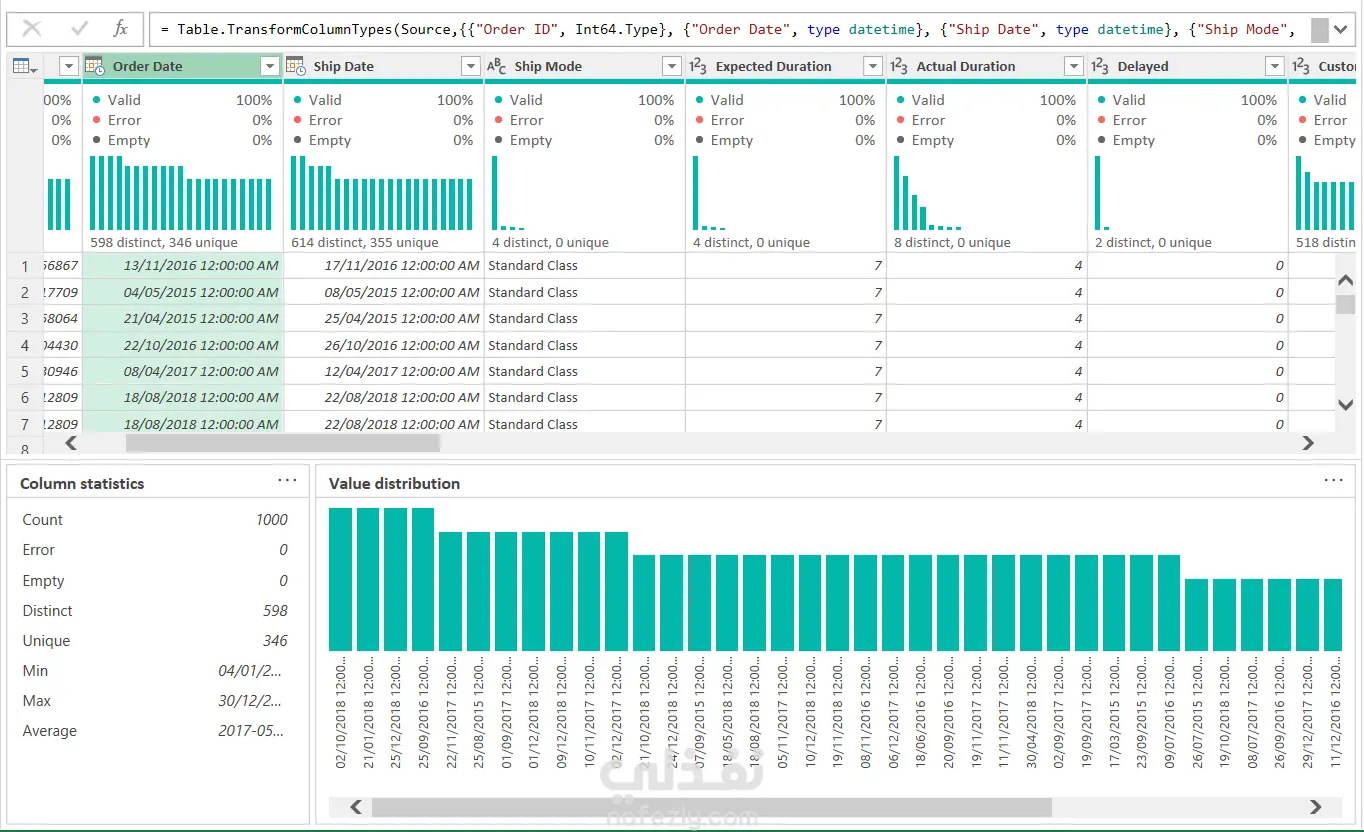The width and height of the screenshot is (1364, 832).
Task: Open Column statistics more options menu
Action: point(287,480)
